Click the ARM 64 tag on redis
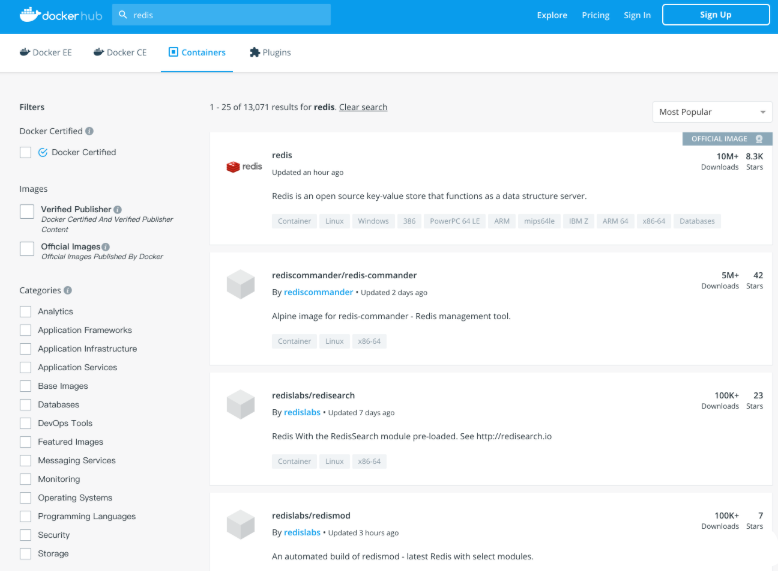 615,221
